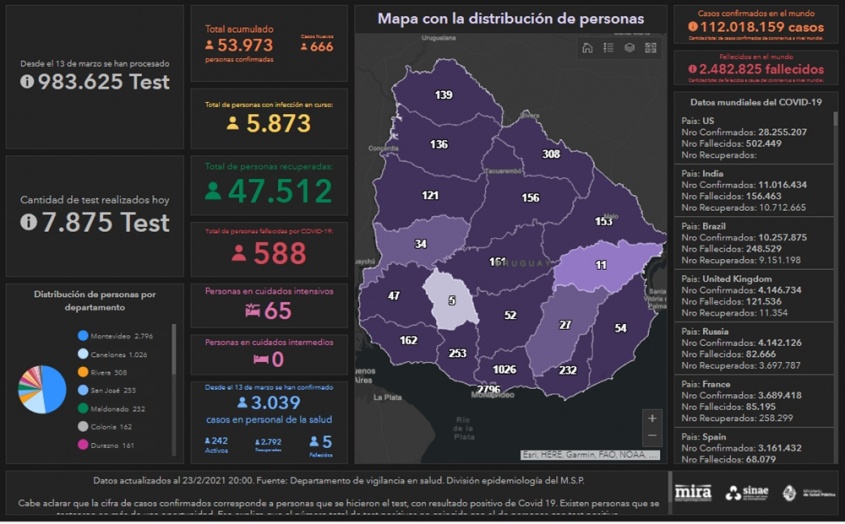Click the department distribution pie chart
845x524 pixels.
(42, 389)
